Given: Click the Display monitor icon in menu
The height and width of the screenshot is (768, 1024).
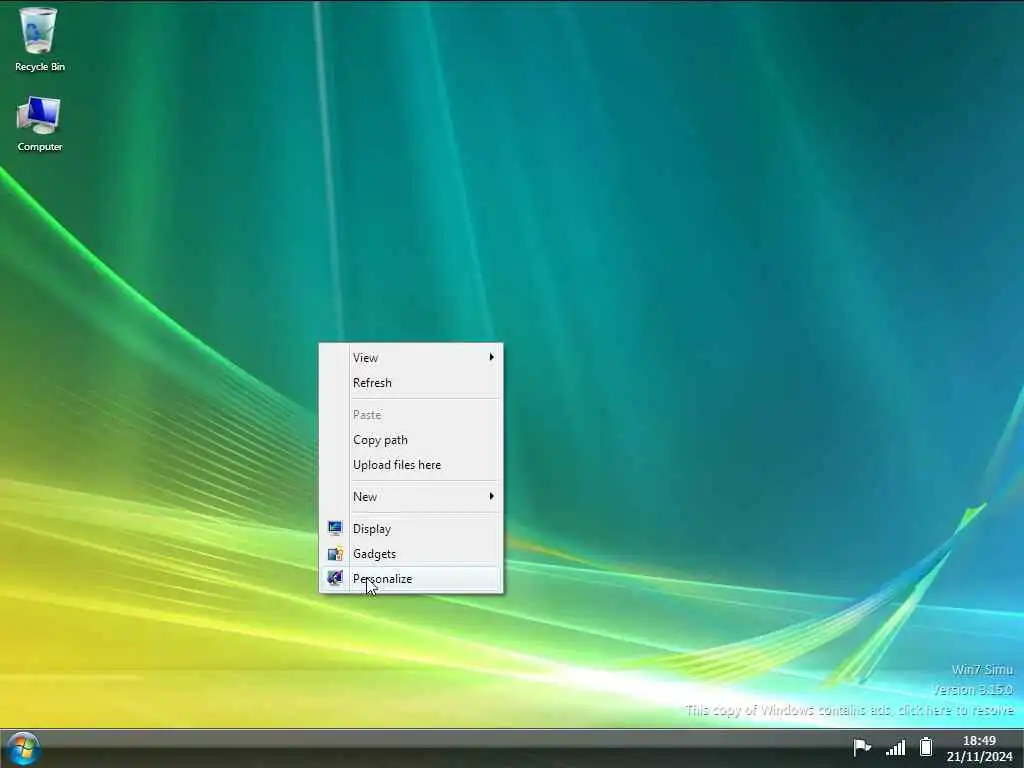Looking at the screenshot, I should pos(335,528).
